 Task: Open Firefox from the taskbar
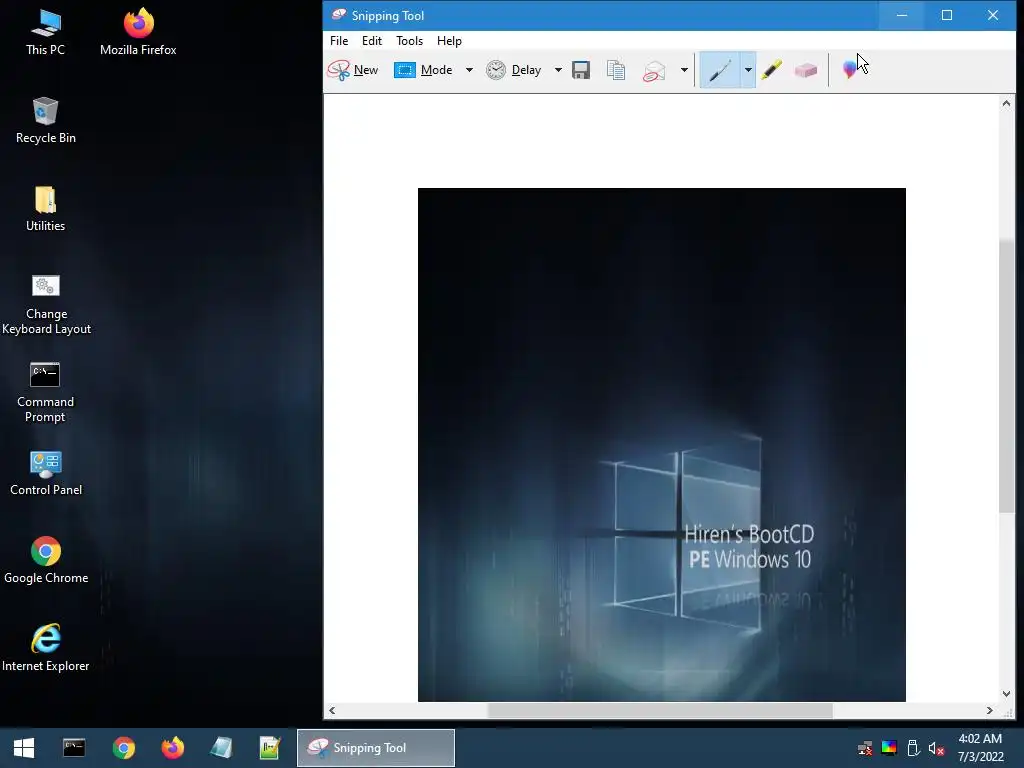pos(172,748)
